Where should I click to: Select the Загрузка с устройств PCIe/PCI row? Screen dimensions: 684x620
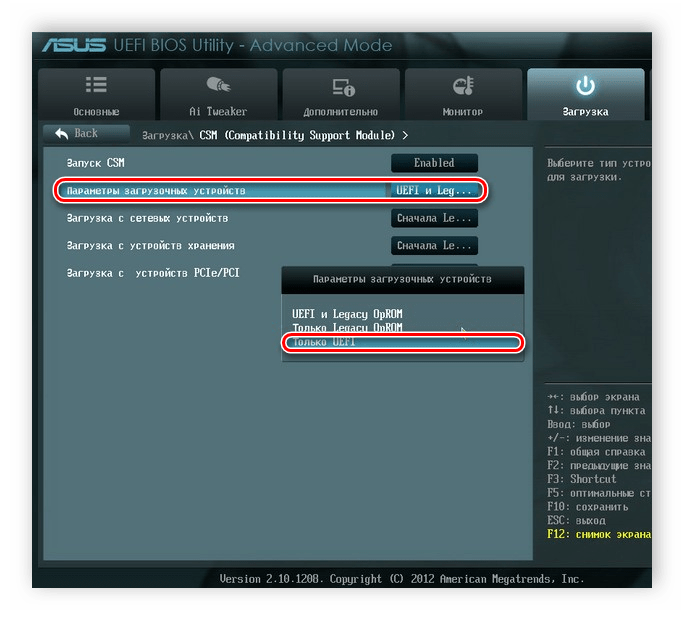(x=153, y=274)
